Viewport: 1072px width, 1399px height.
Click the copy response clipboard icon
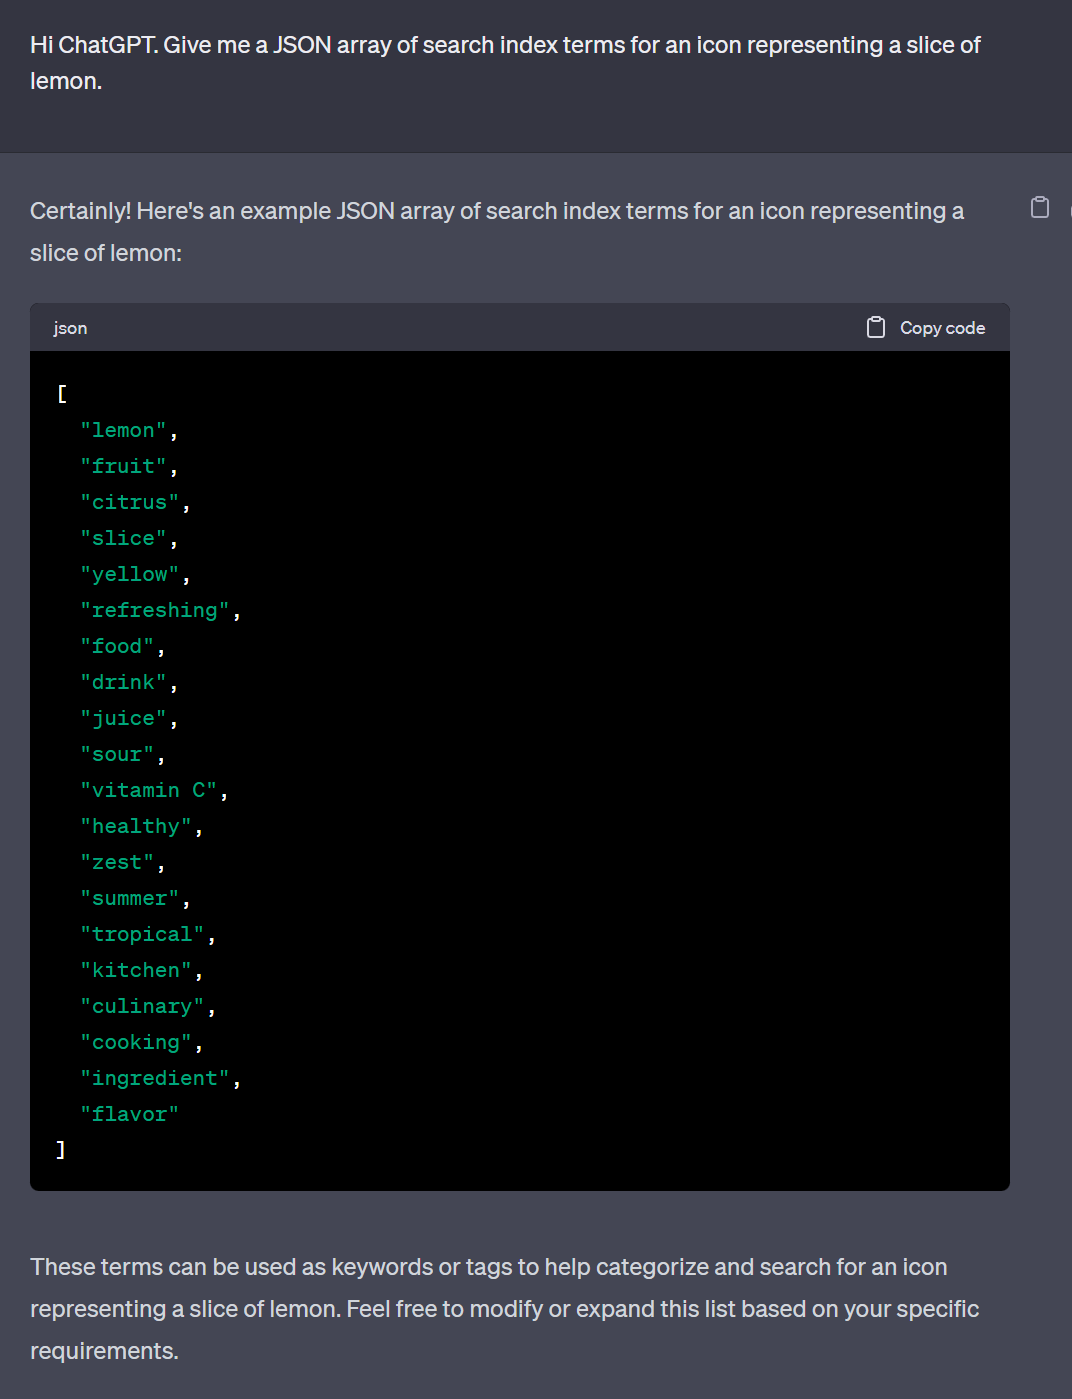pyautogui.click(x=1040, y=207)
